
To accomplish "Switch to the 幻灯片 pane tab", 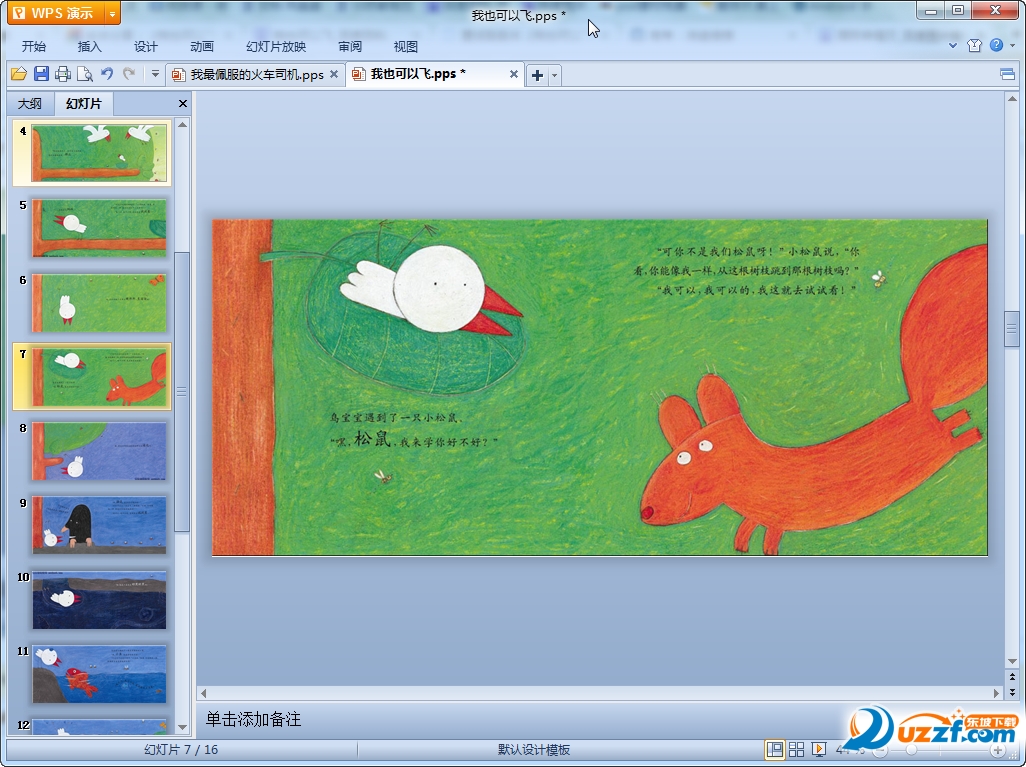I will [x=84, y=103].
